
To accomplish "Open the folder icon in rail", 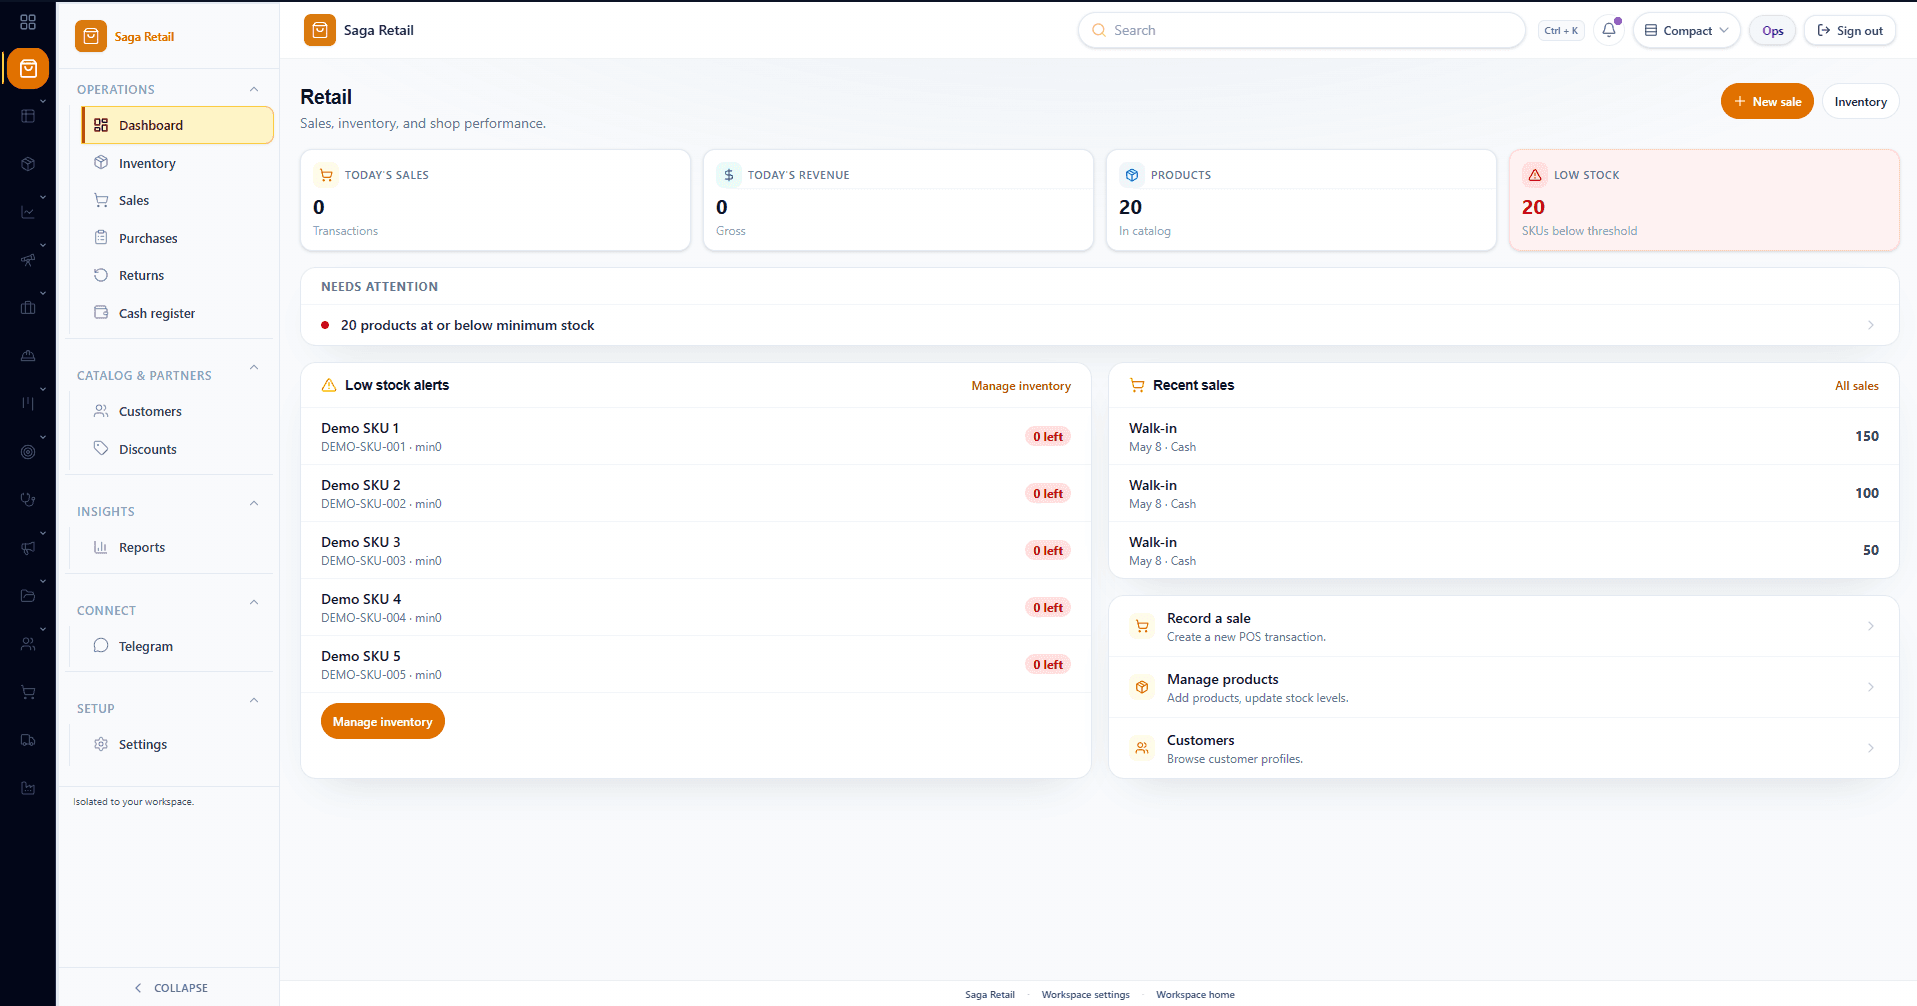I will pyautogui.click(x=28, y=596).
